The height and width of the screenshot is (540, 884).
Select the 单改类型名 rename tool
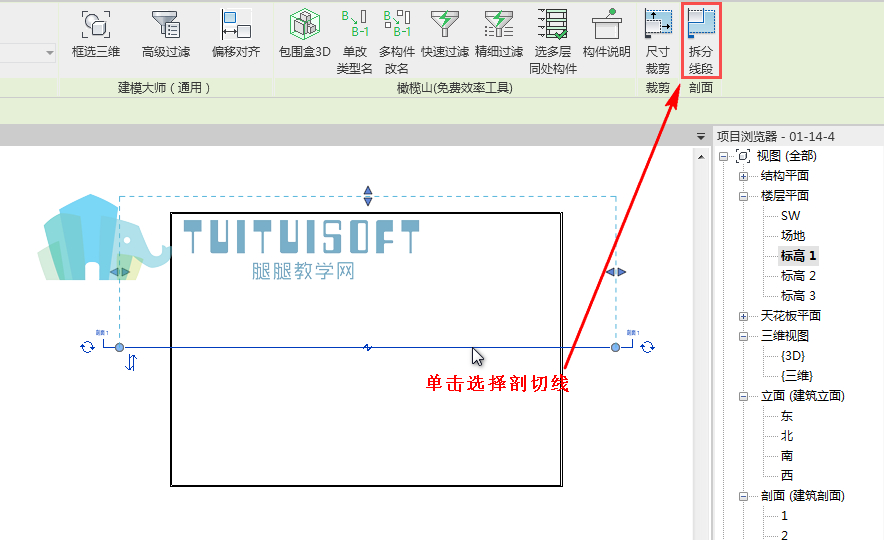[354, 42]
